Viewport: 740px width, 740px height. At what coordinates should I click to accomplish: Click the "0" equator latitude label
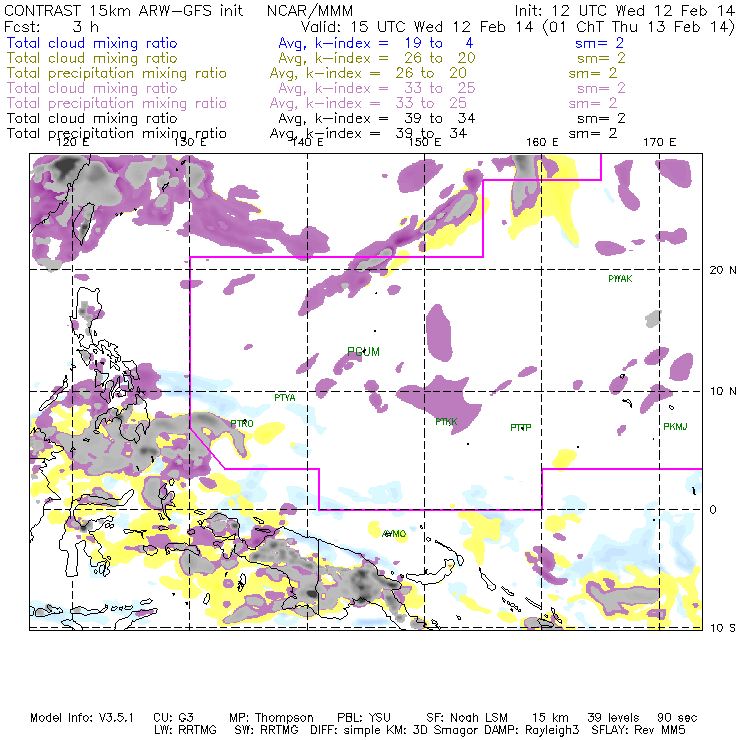[713, 510]
